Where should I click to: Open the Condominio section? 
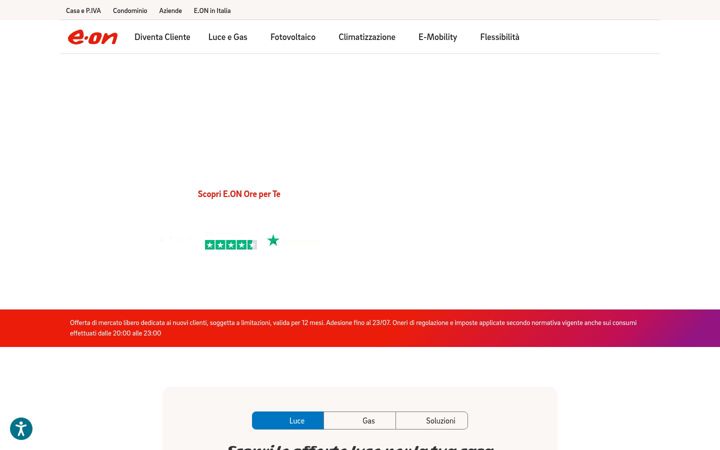tap(130, 11)
